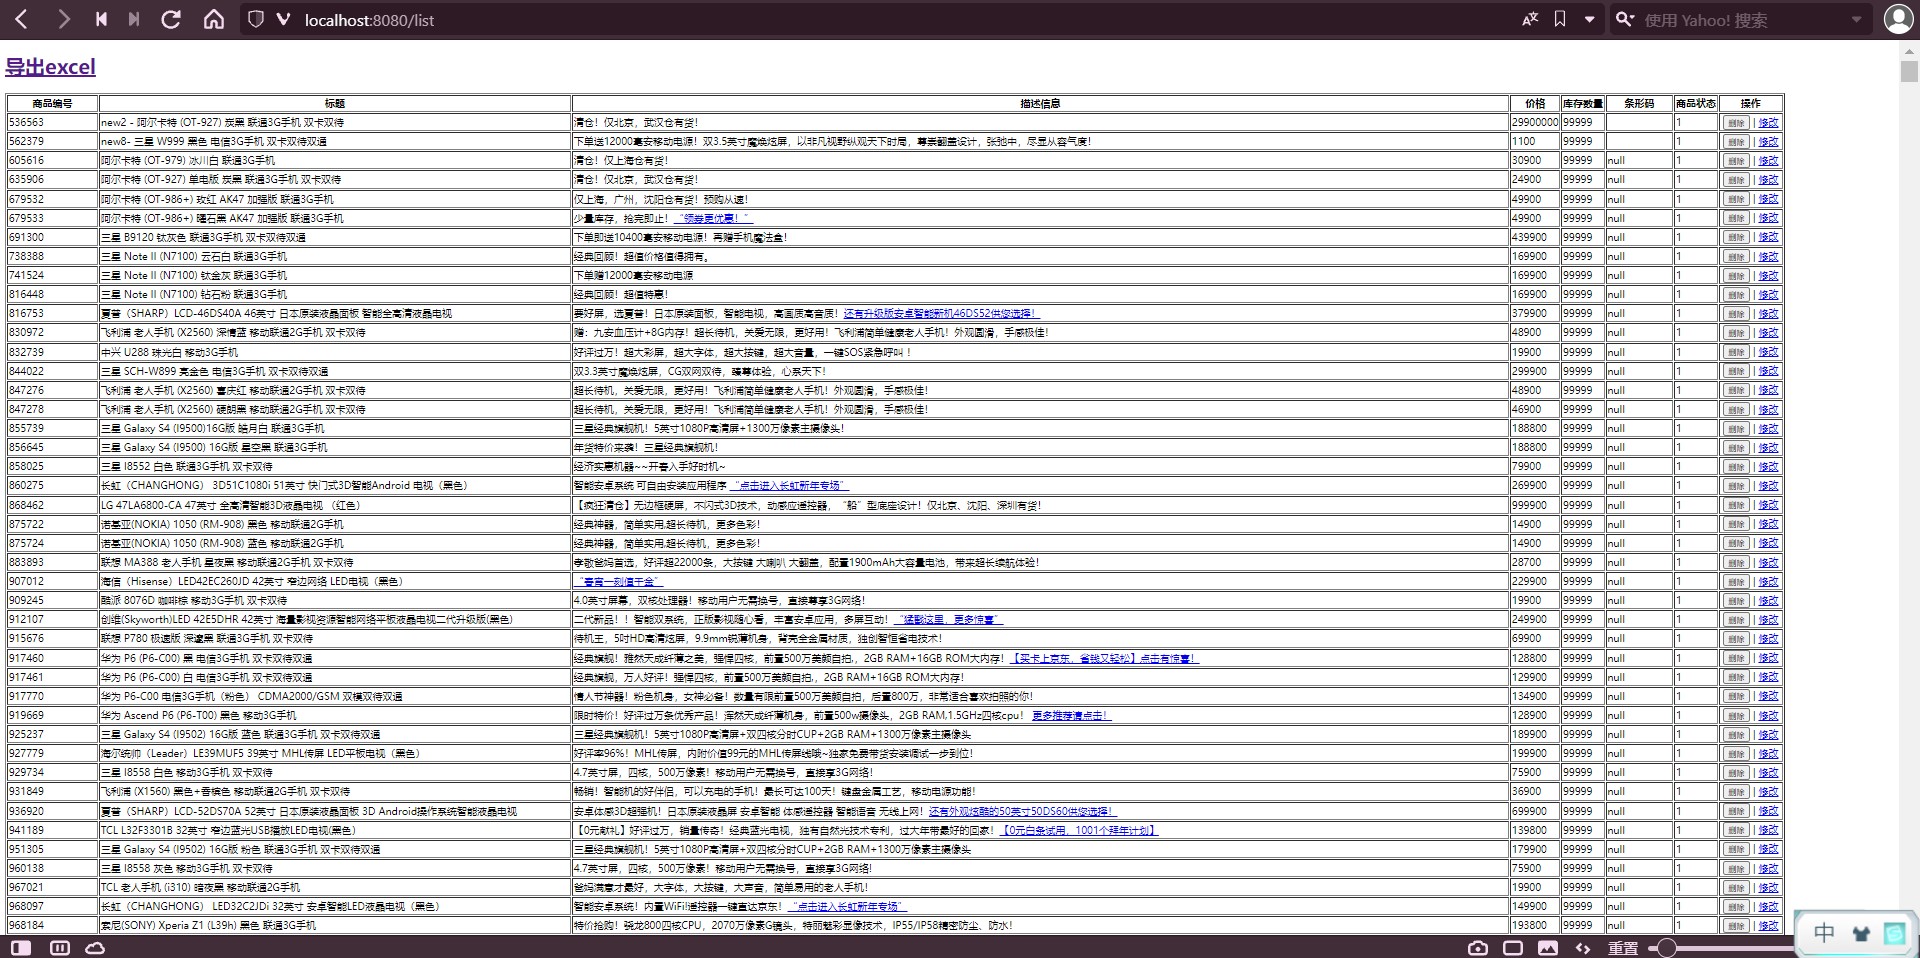1920x958 pixels.
Task: Toggle image loading icon in status bar
Action: tap(1548, 947)
